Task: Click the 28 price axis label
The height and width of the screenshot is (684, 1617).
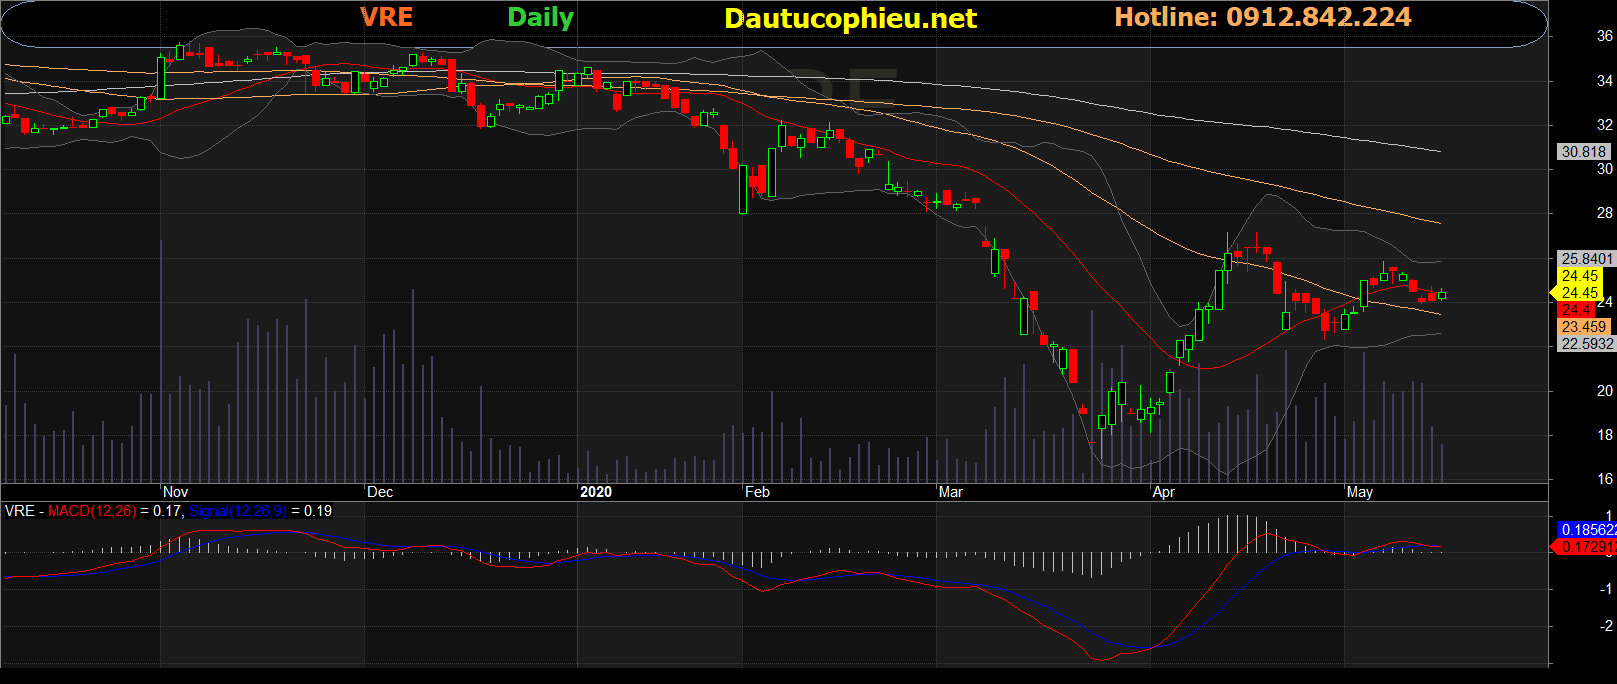Action: click(1604, 213)
